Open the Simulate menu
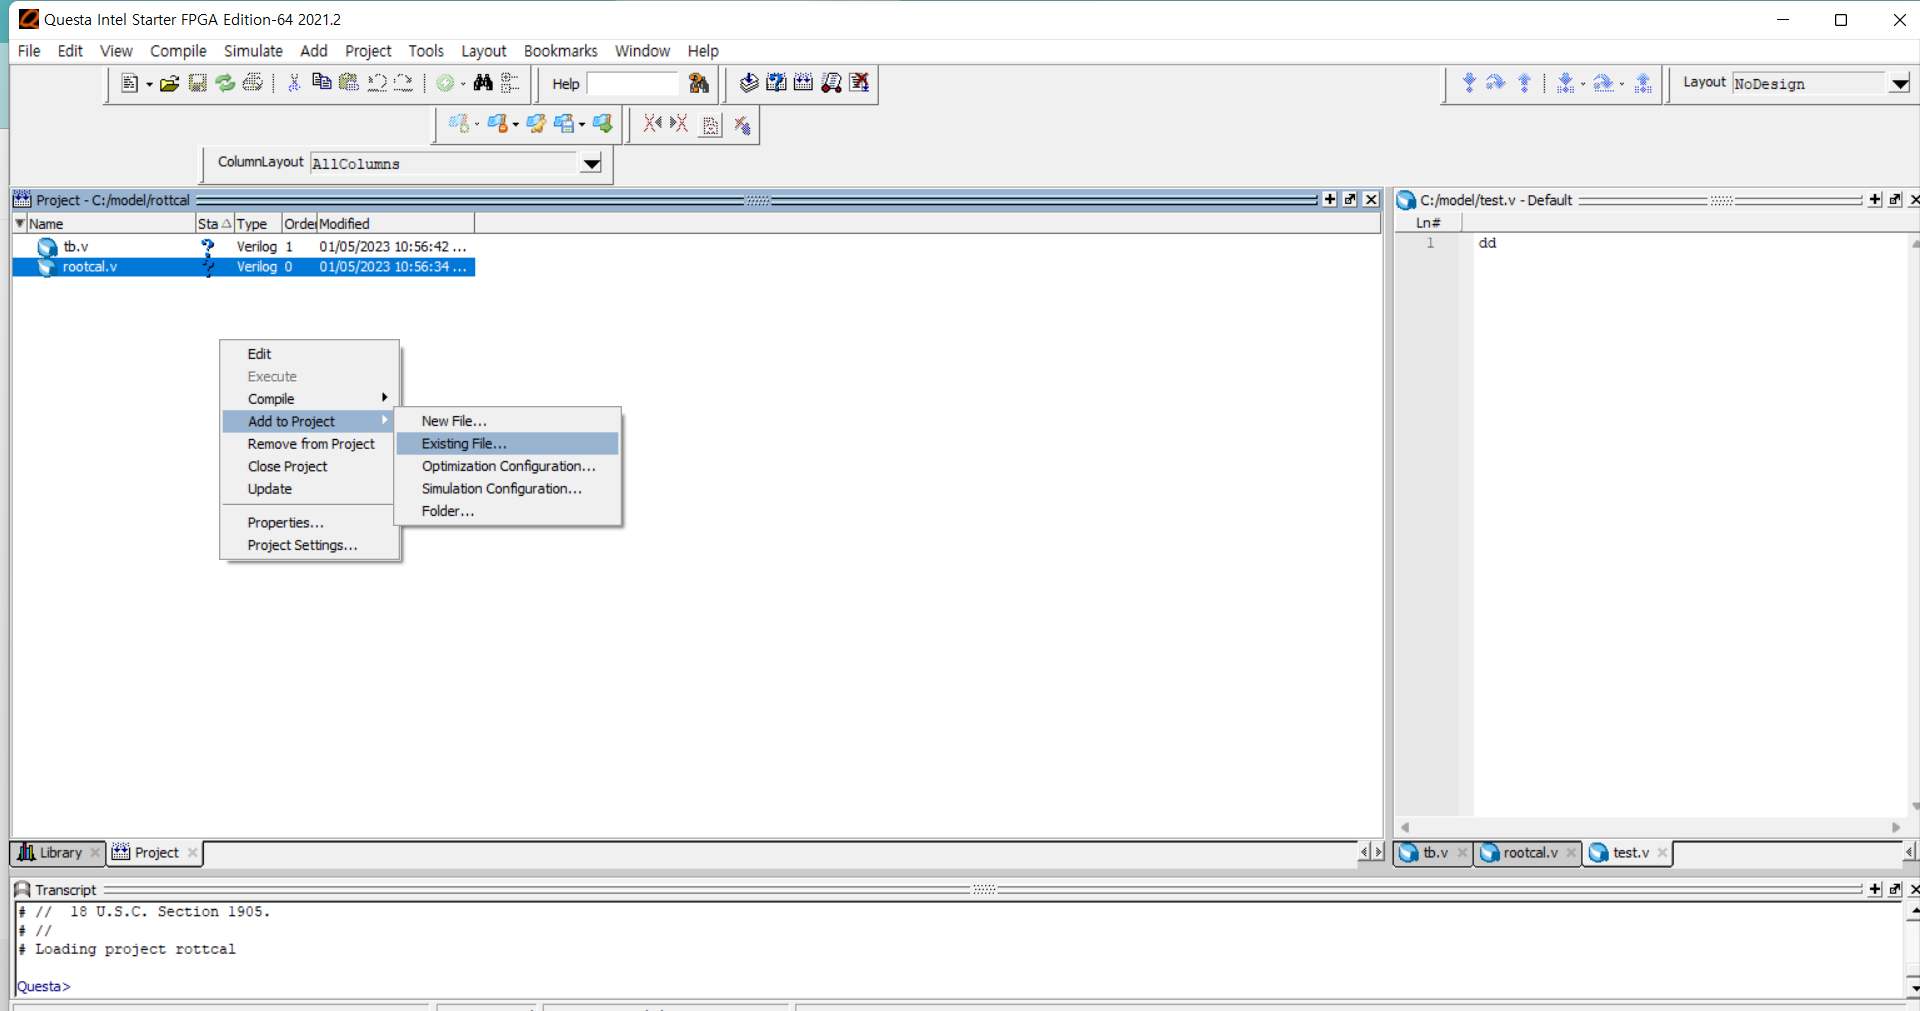Screen dimensions: 1920x1011 pos(253,51)
